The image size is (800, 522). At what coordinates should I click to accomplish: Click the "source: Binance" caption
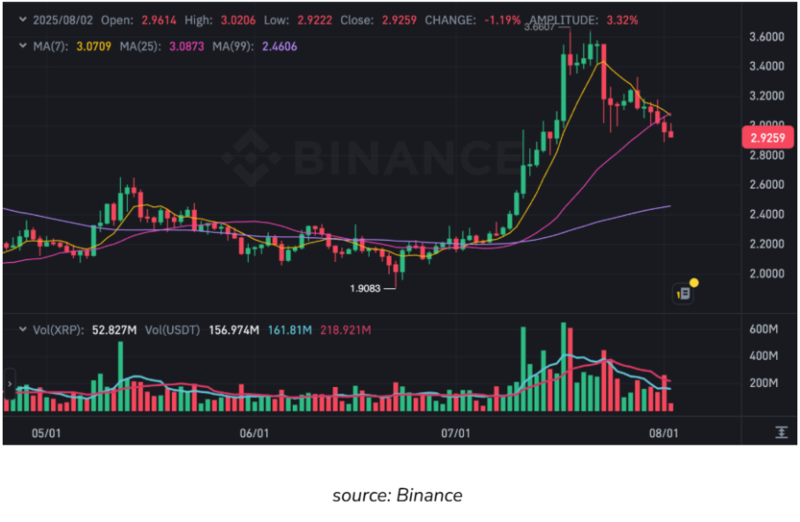tap(399, 494)
